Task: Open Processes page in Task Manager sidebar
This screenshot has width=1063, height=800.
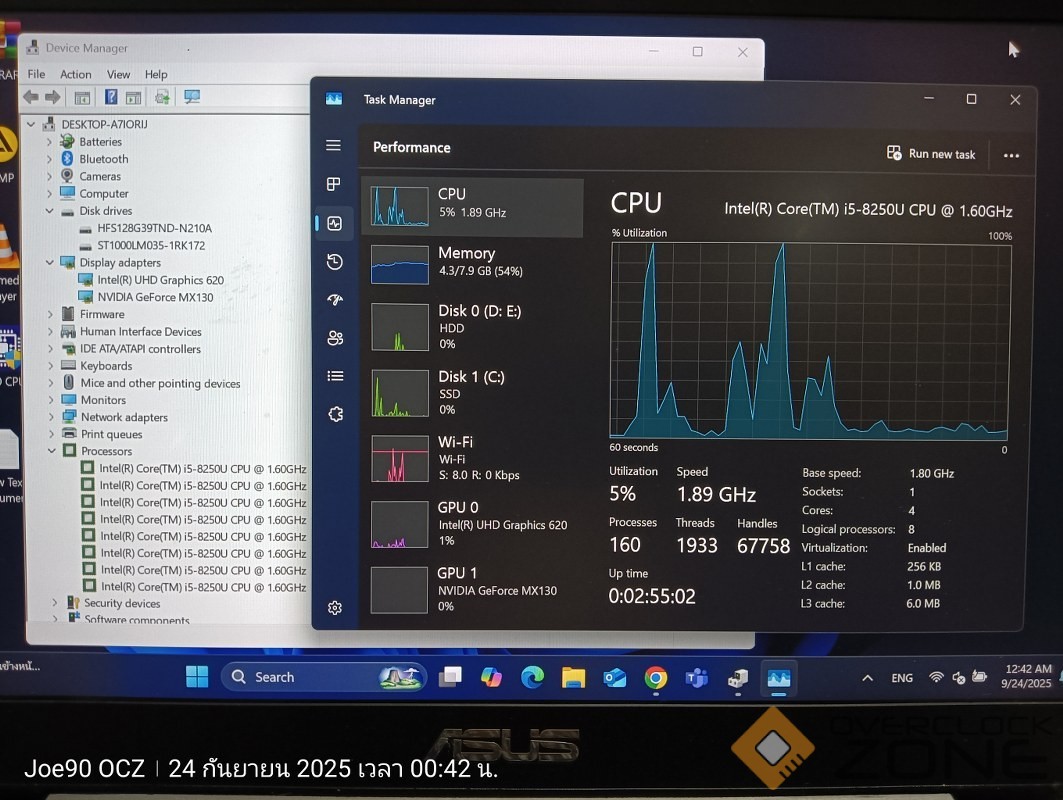Action: [x=334, y=184]
